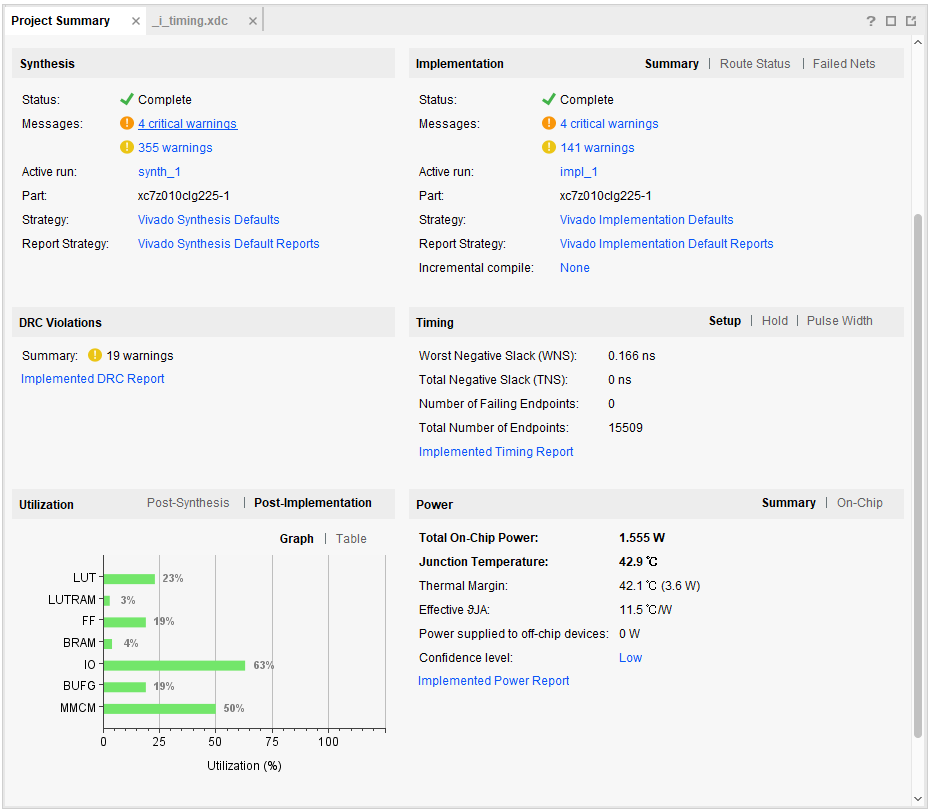Click the help question mark icon
The height and width of the screenshot is (812, 932).
[x=871, y=21]
